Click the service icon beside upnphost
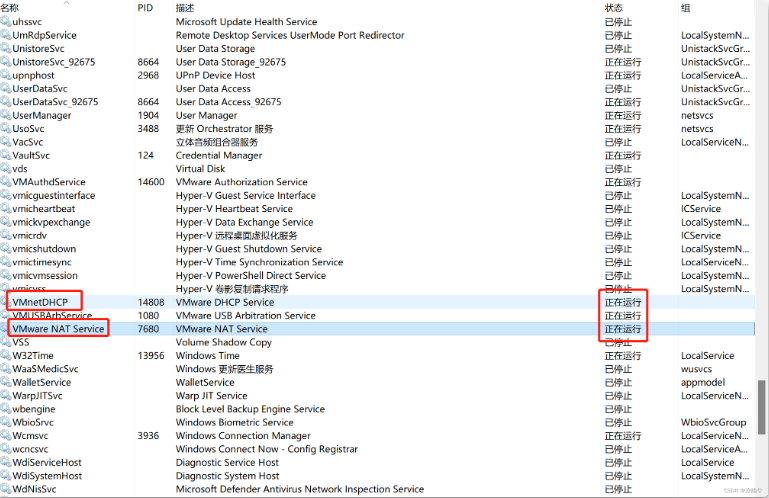 (x=5, y=75)
